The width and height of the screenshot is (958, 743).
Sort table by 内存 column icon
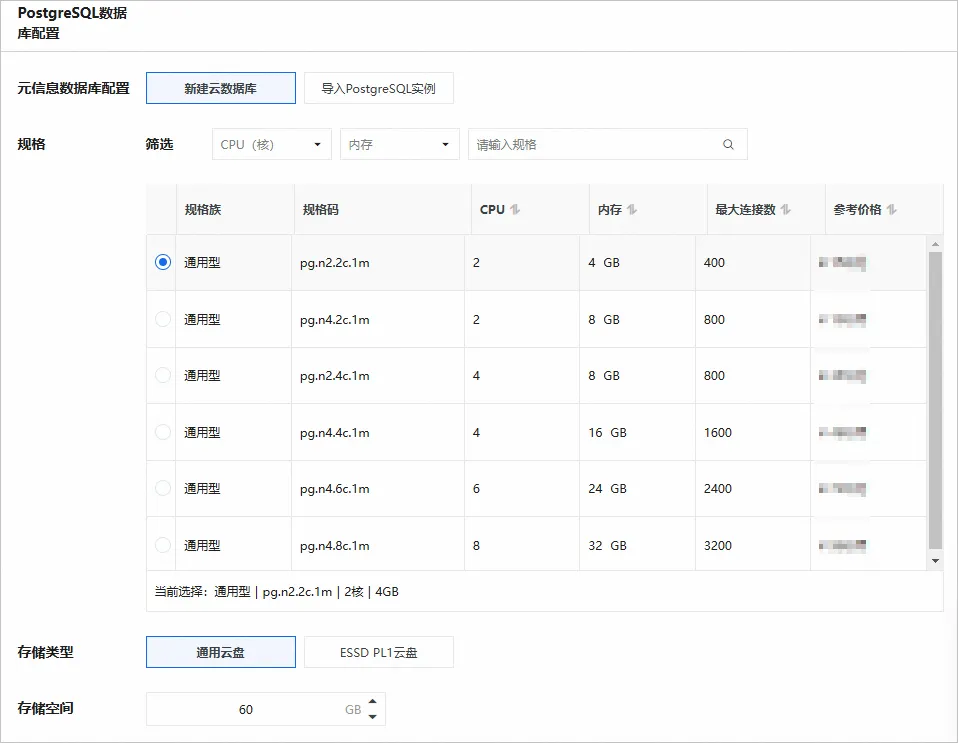[x=632, y=210]
